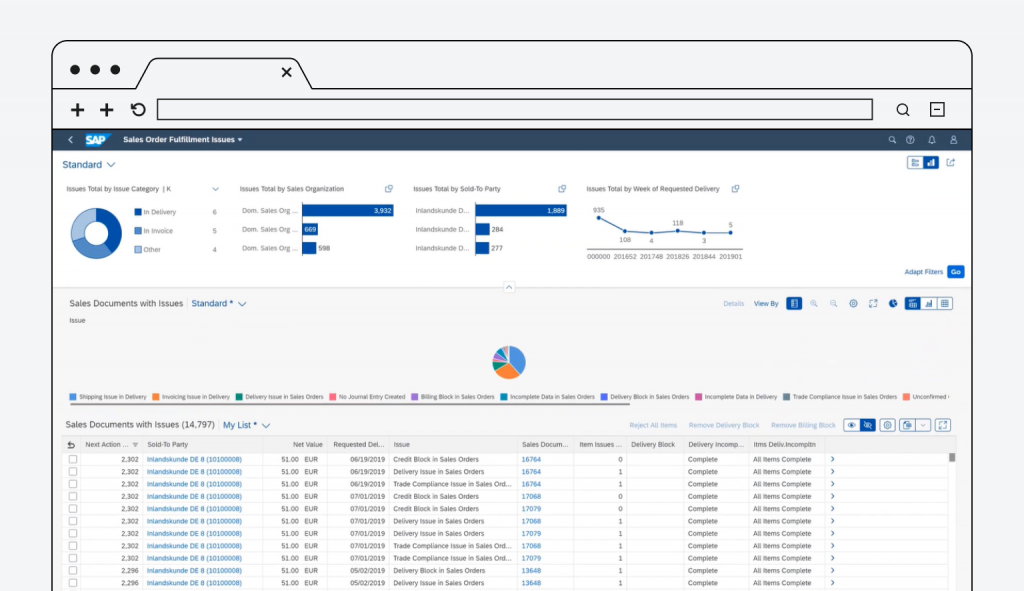The width and height of the screenshot is (1024, 591).
Task: Go back using the arrow beside SAP logo
Action: click(x=70, y=140)
